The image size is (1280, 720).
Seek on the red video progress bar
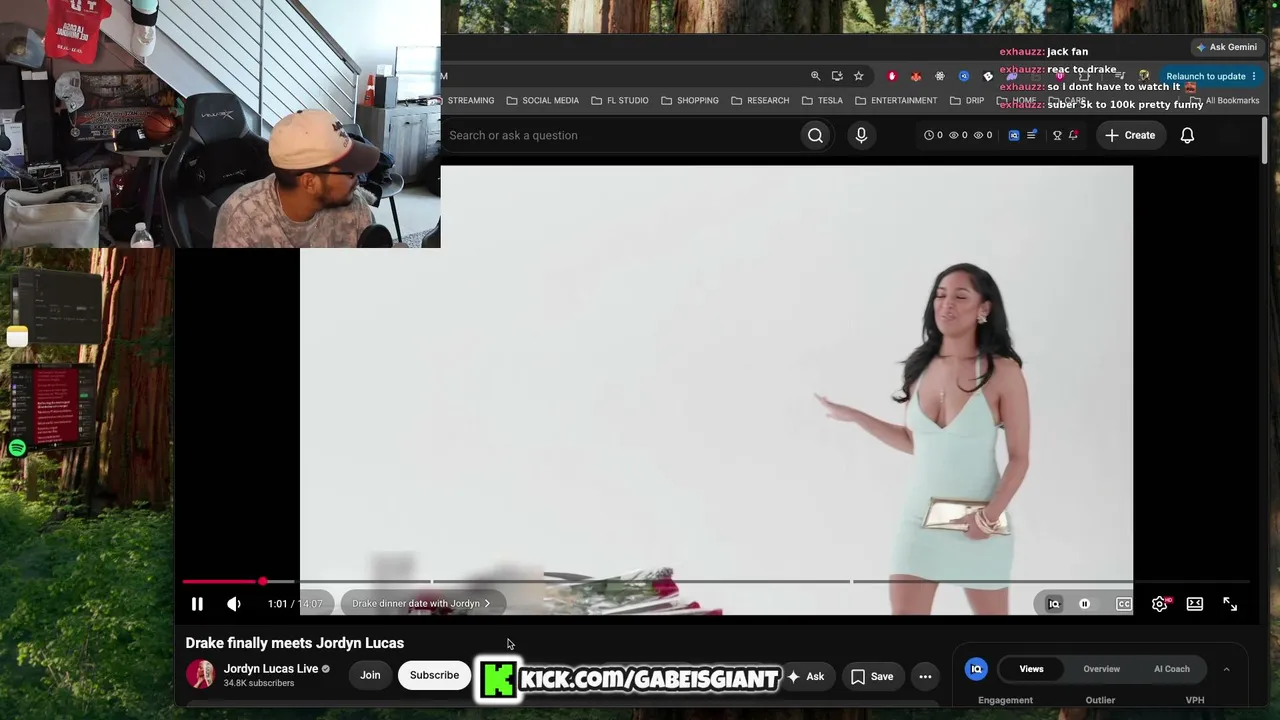coord(715,581)
